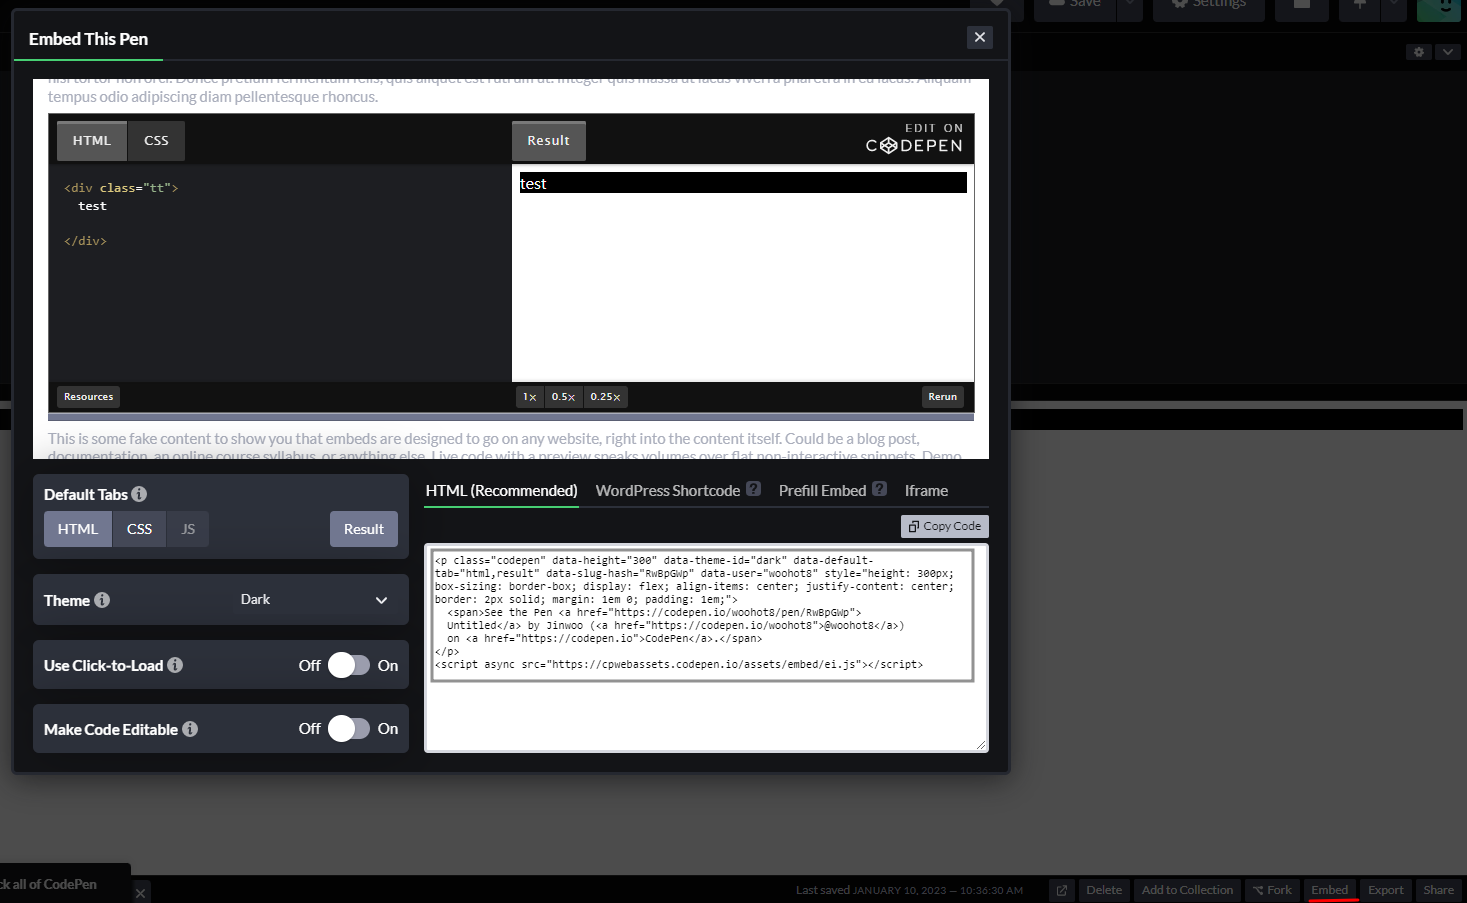Show Make Code Editable info icon
This screenshot has width=1467, height=903.
[x=190, y=729]
